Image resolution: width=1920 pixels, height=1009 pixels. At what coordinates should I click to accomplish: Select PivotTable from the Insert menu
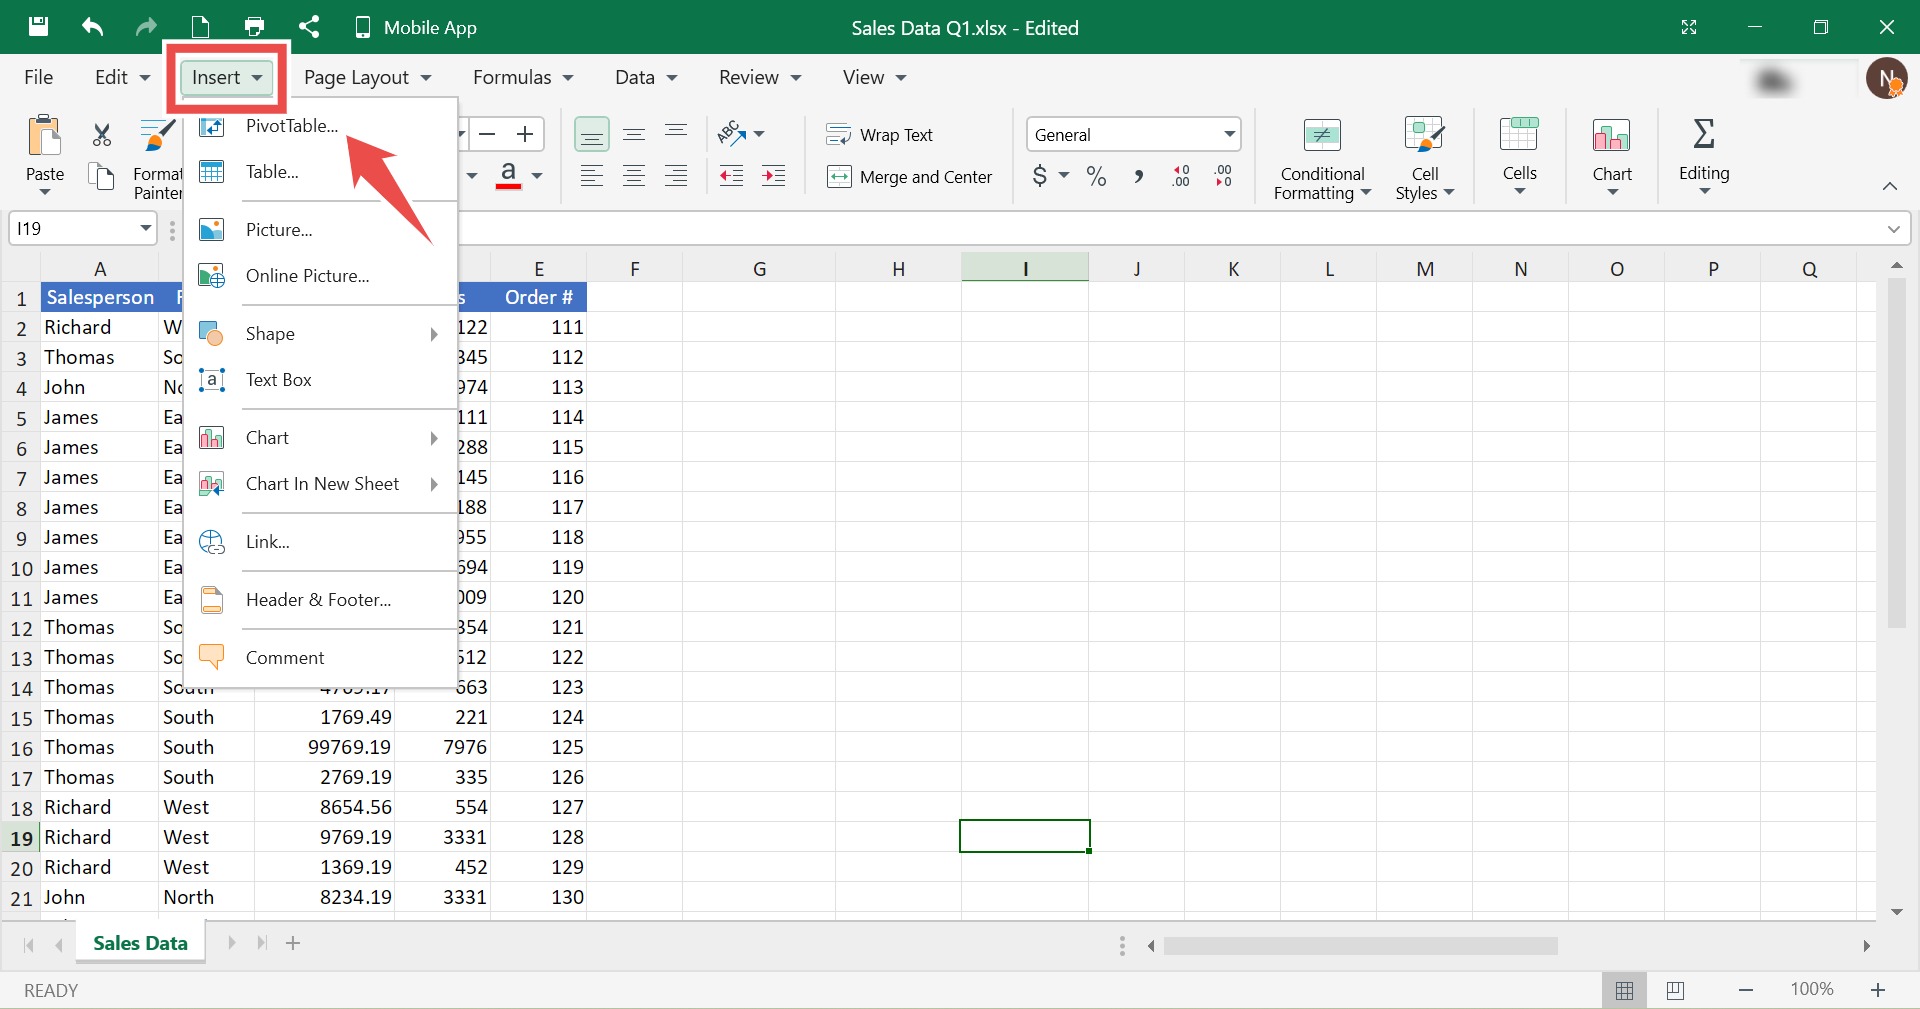point(289,126)
